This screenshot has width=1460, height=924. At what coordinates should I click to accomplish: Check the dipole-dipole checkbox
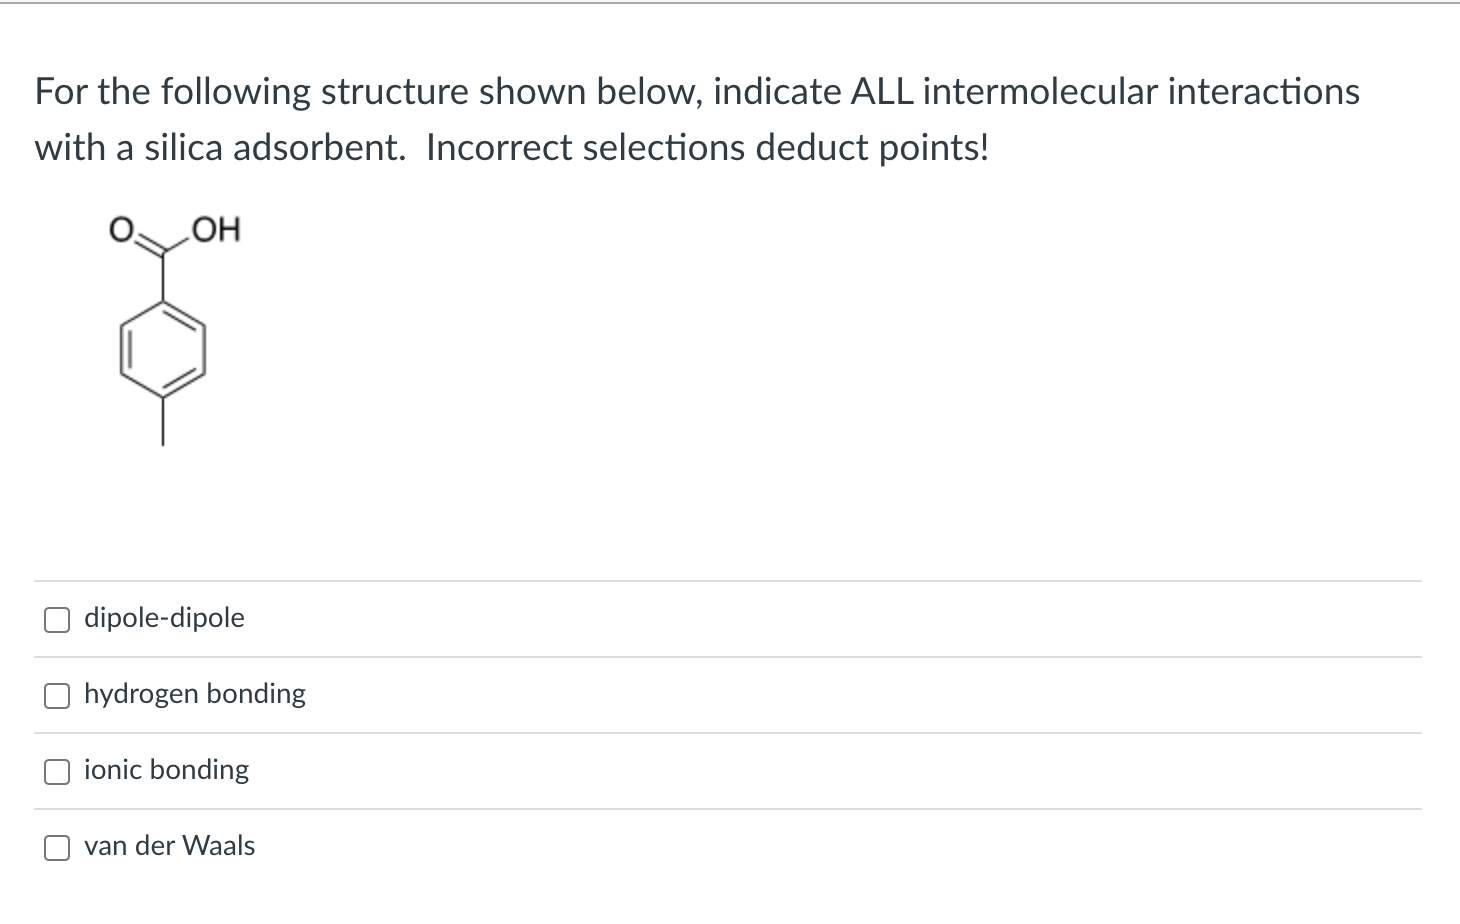point(57,619)
